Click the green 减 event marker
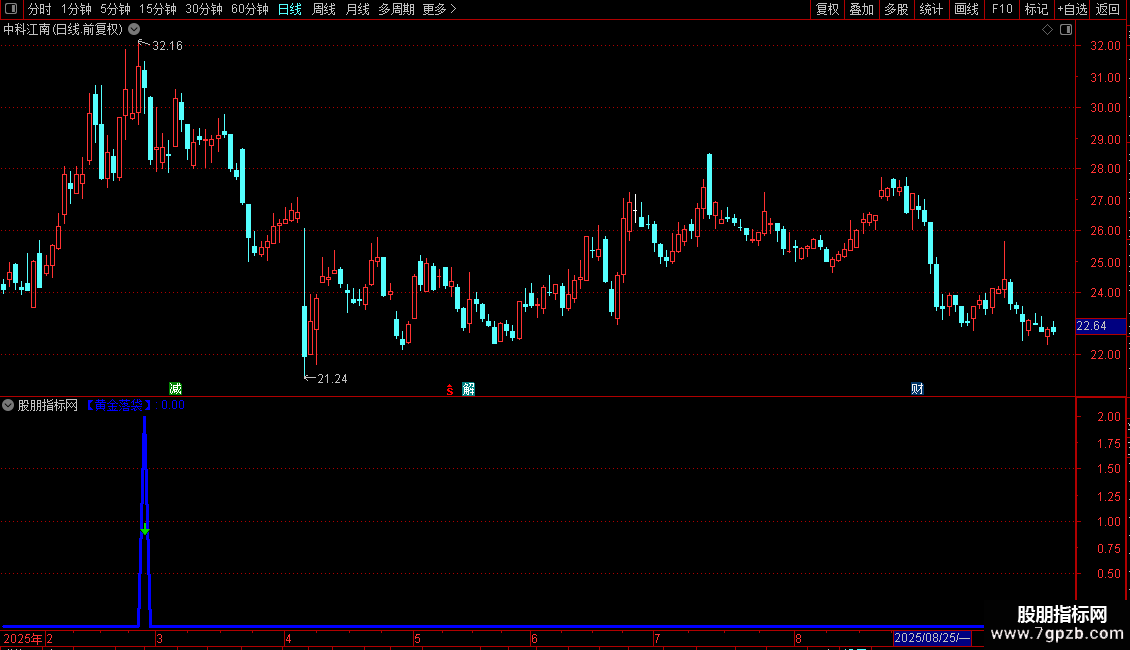 [175, 389]
